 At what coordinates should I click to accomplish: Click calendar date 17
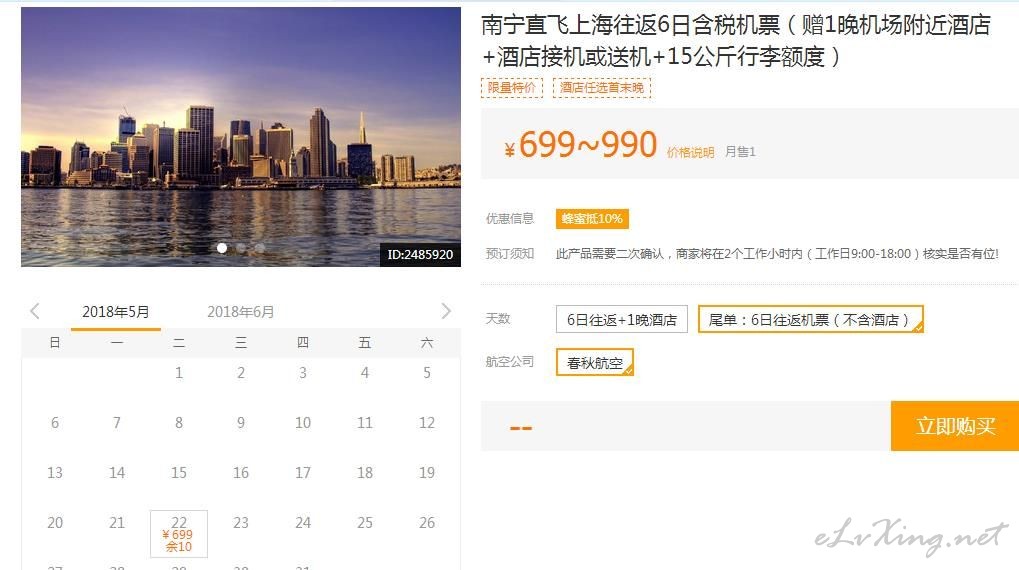303,473
